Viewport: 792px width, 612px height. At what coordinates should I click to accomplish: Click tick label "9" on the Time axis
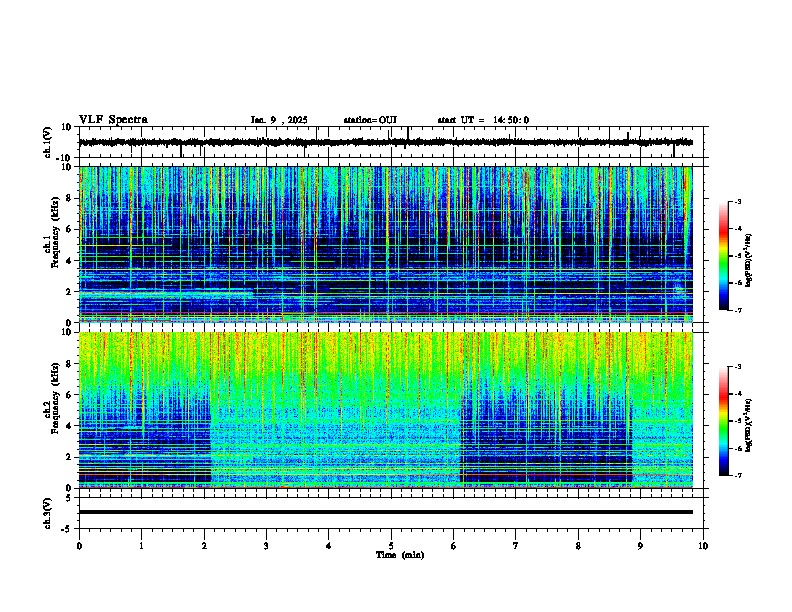coord(640,546)
